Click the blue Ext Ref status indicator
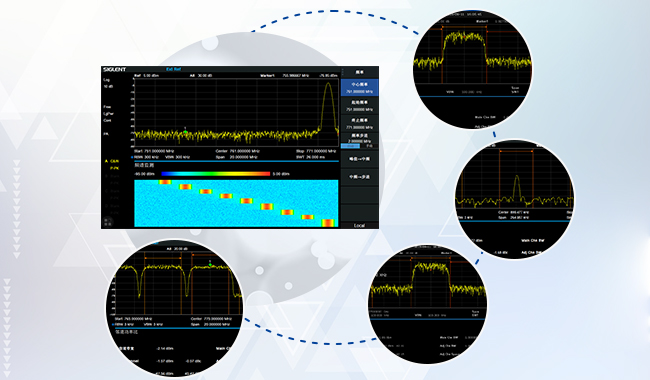 [174, 69]
